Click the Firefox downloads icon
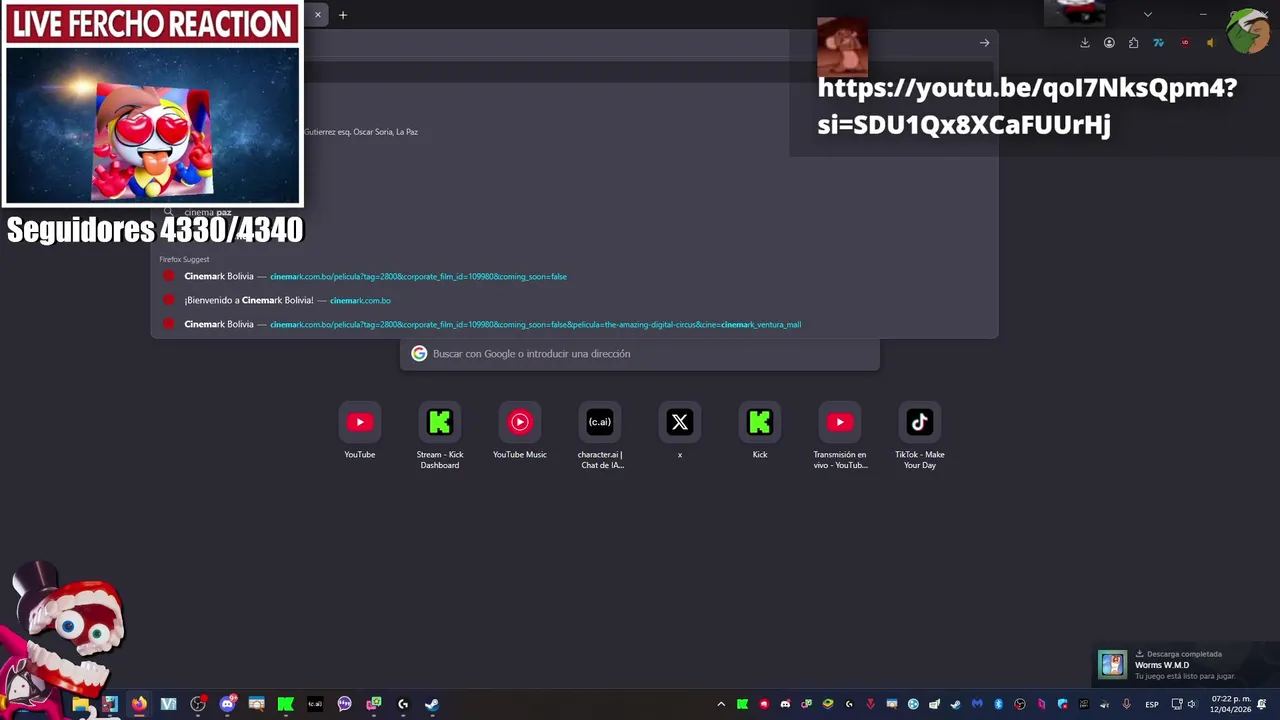 click(1085, 43)
